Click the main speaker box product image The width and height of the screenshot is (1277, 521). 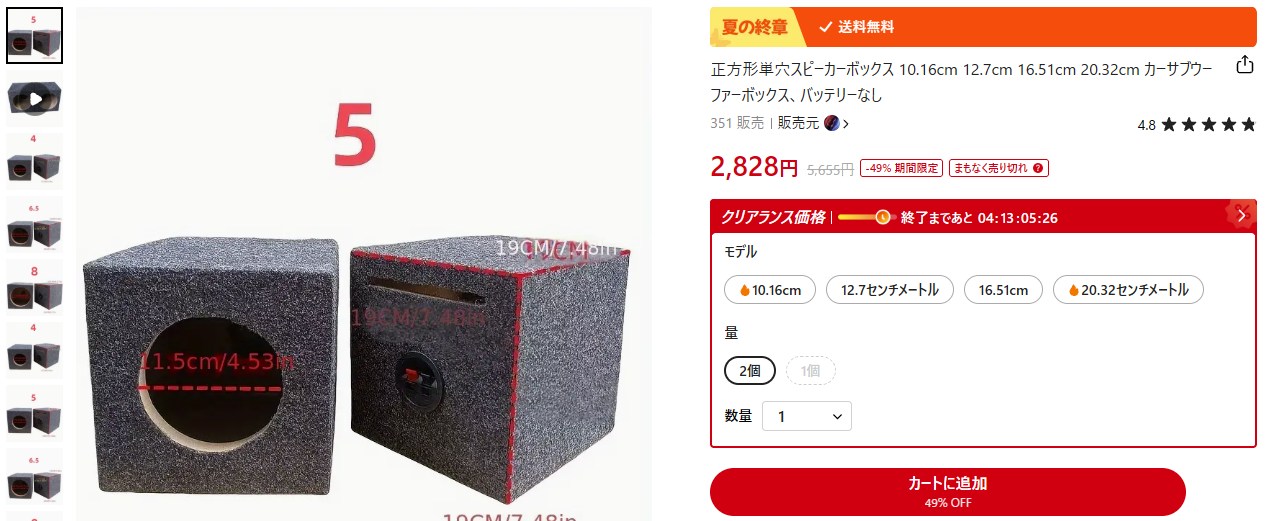pos(364,264)
